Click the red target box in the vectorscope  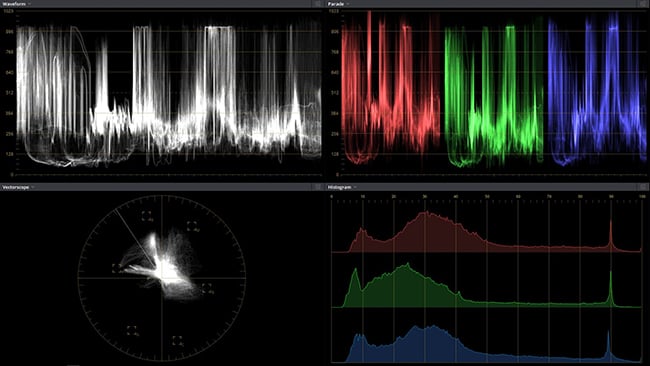point(146,216)
